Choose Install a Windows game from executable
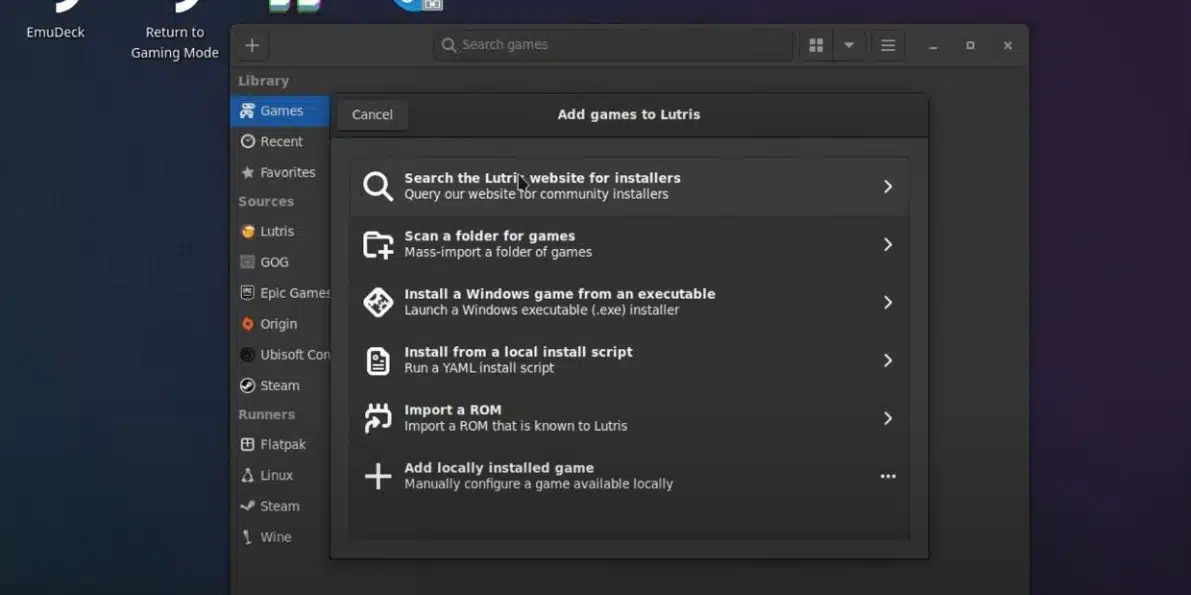 click(629, 302)
